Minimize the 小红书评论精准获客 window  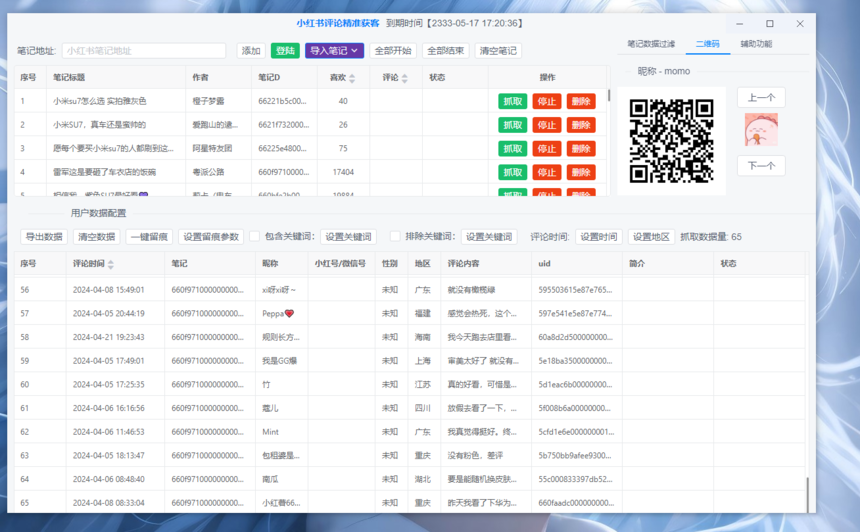point(739,24)
